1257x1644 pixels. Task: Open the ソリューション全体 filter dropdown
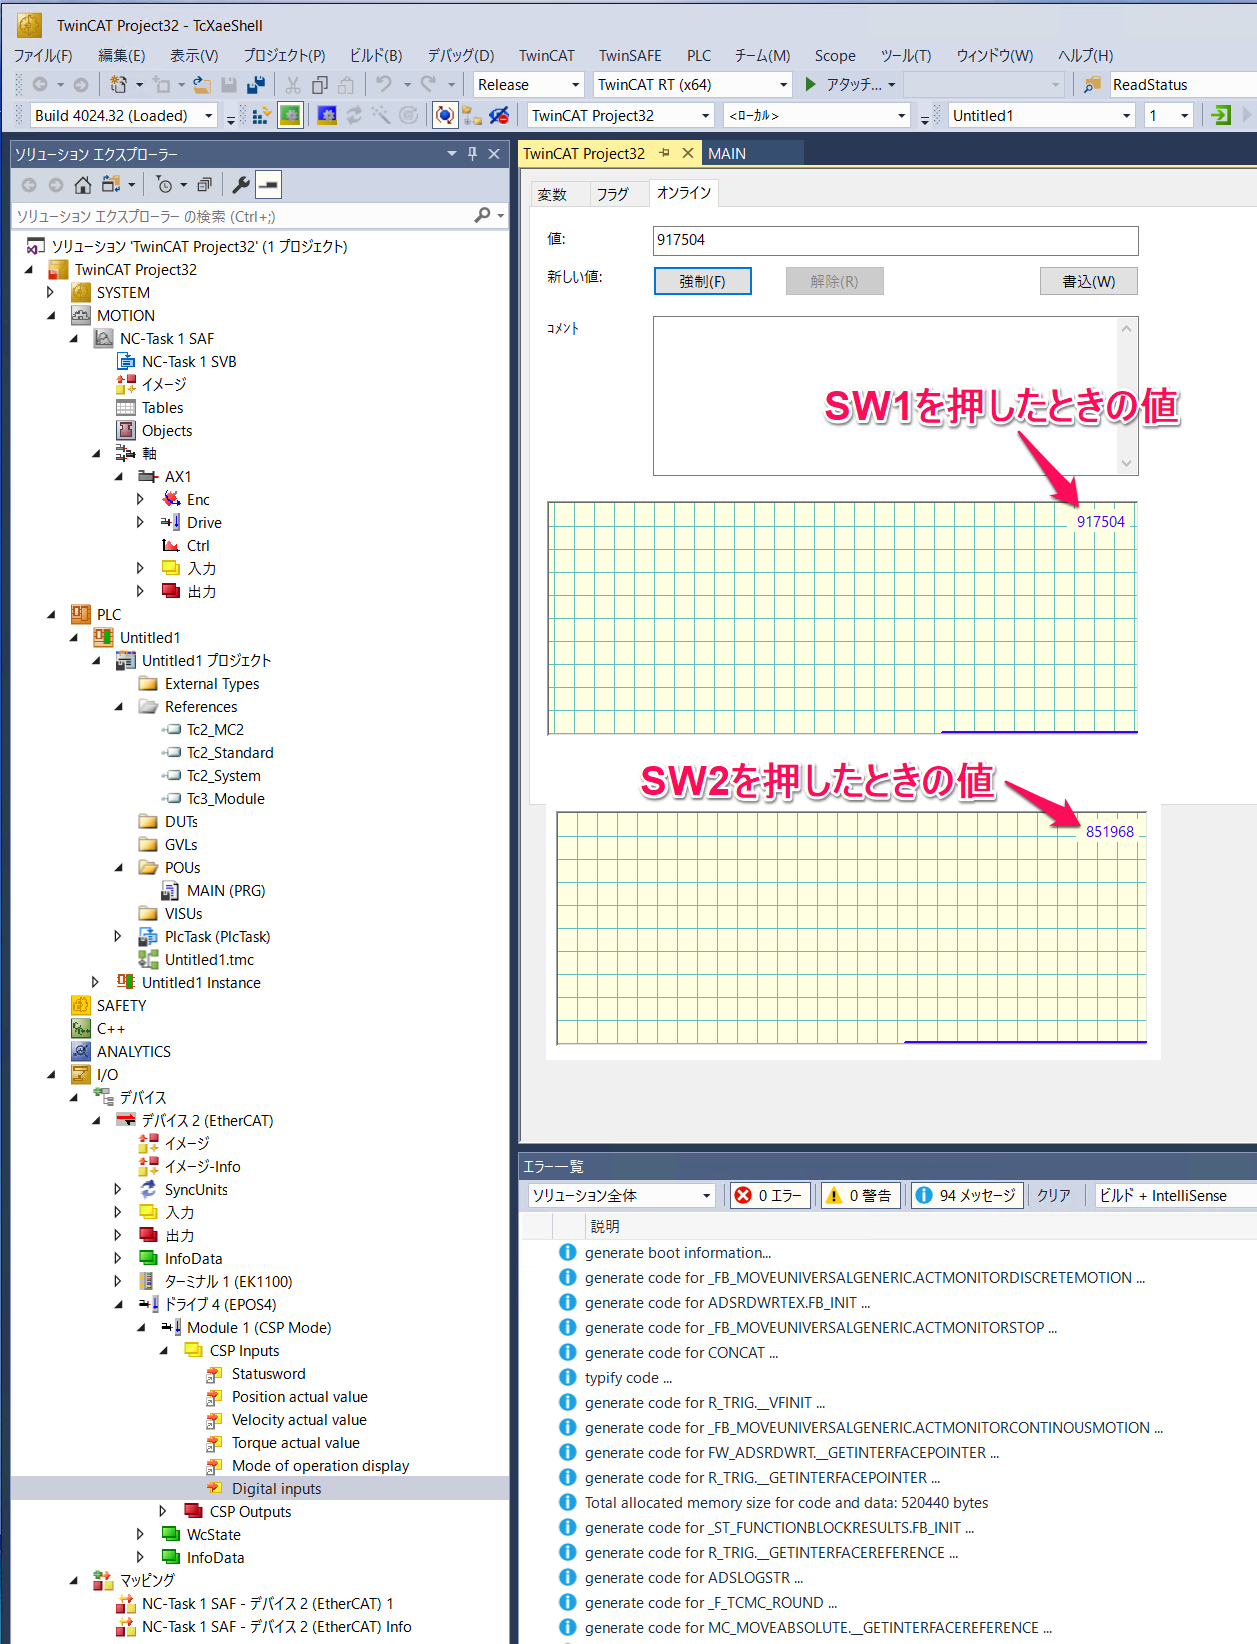[x=706, y=1195]
